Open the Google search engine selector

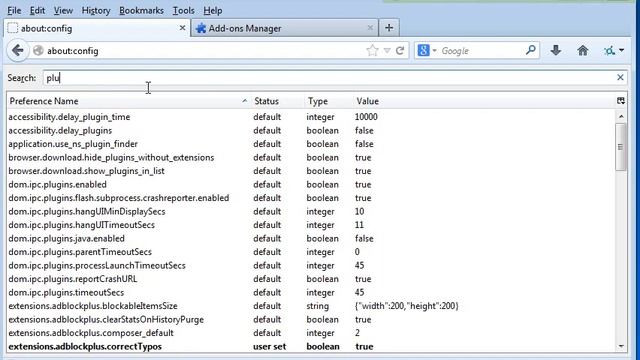click(x=427, y=51)
